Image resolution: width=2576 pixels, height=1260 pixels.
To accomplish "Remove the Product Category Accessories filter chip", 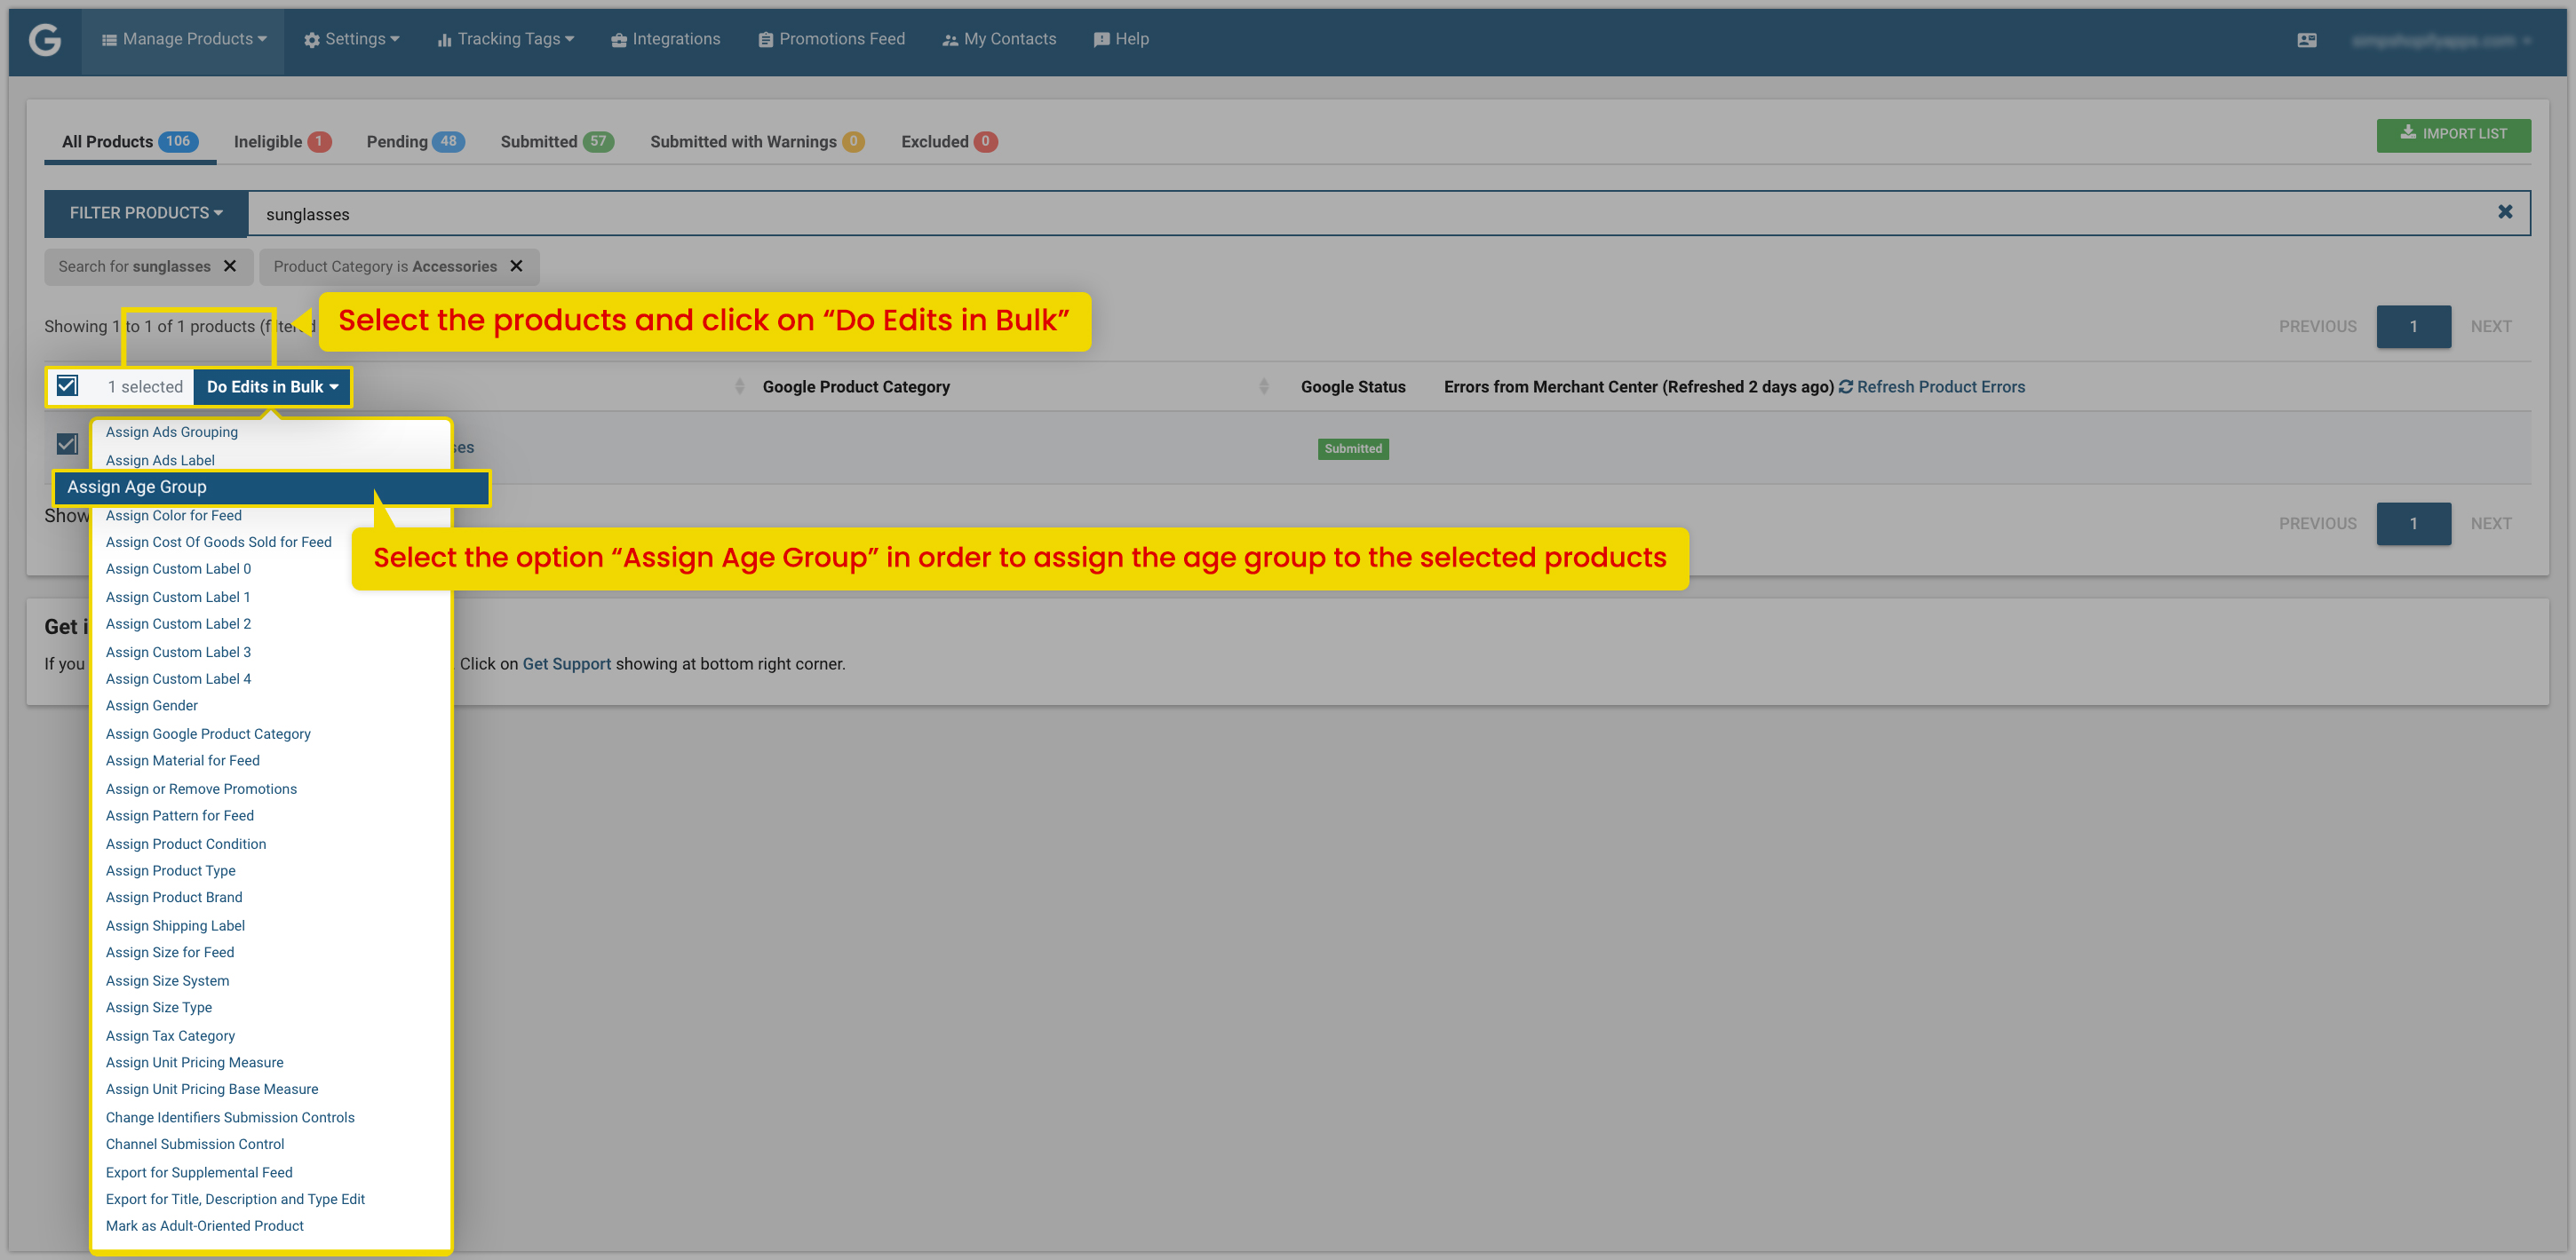I will pyautogui.click(x=516, y=266).
